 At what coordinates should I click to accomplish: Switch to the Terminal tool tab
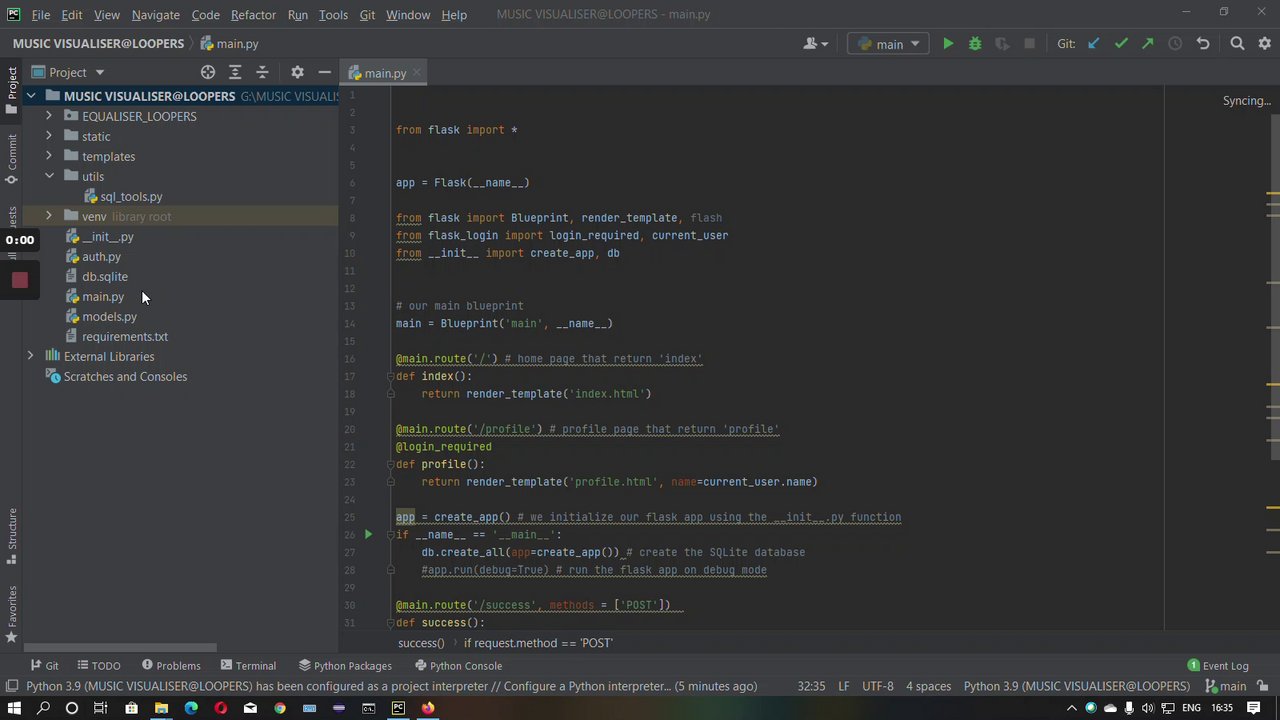point(248,666)
